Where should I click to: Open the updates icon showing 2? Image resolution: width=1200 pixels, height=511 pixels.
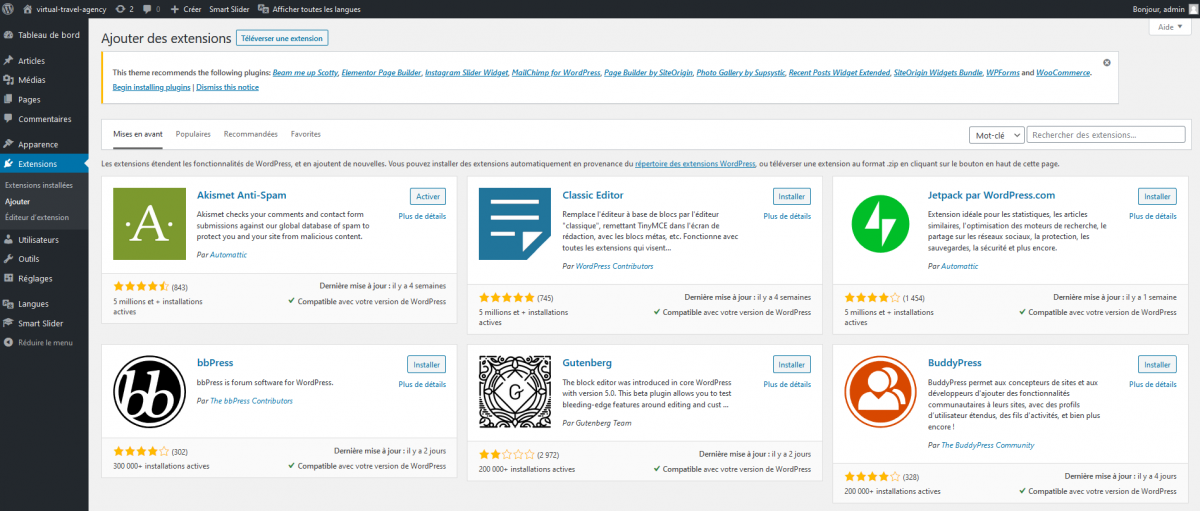125,9
